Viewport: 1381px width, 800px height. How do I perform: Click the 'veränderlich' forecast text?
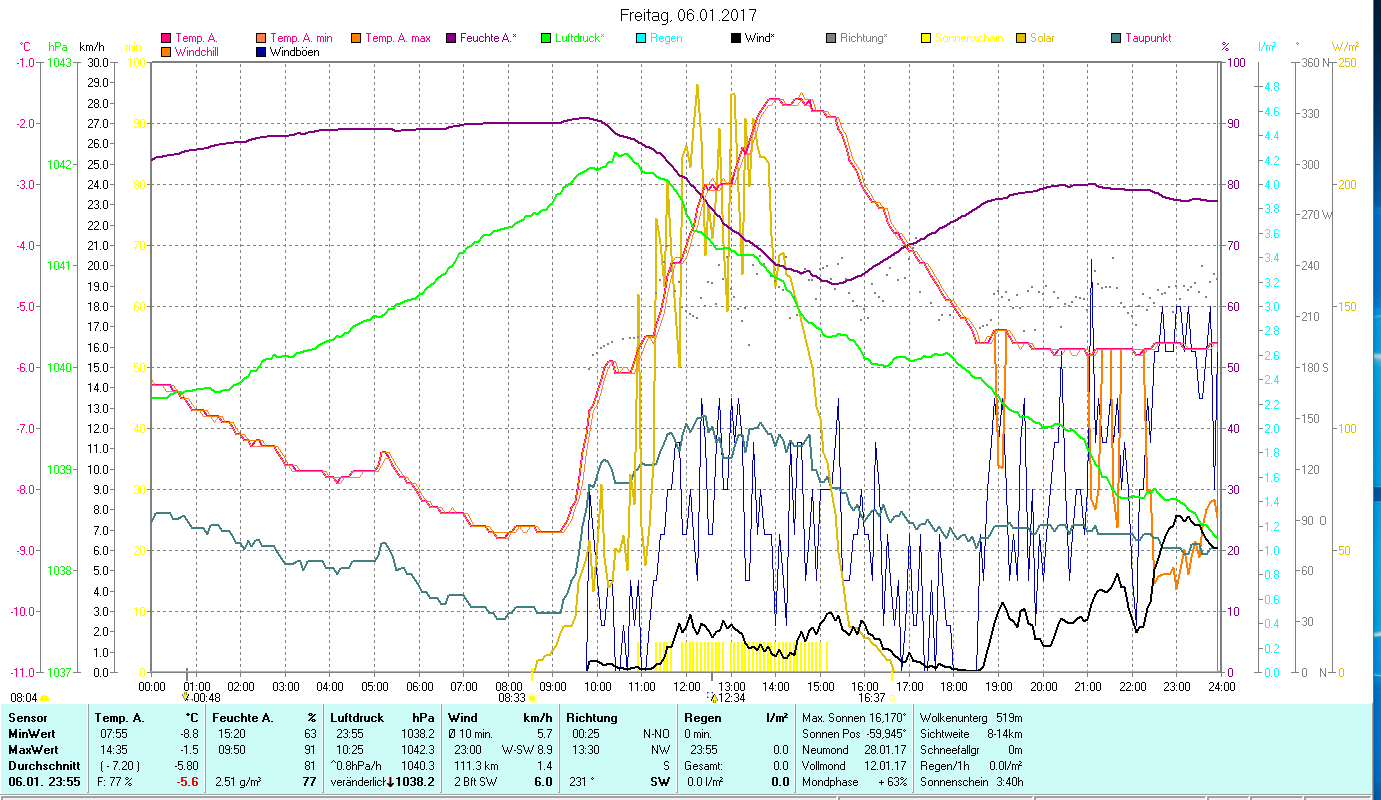click(358, 781)
